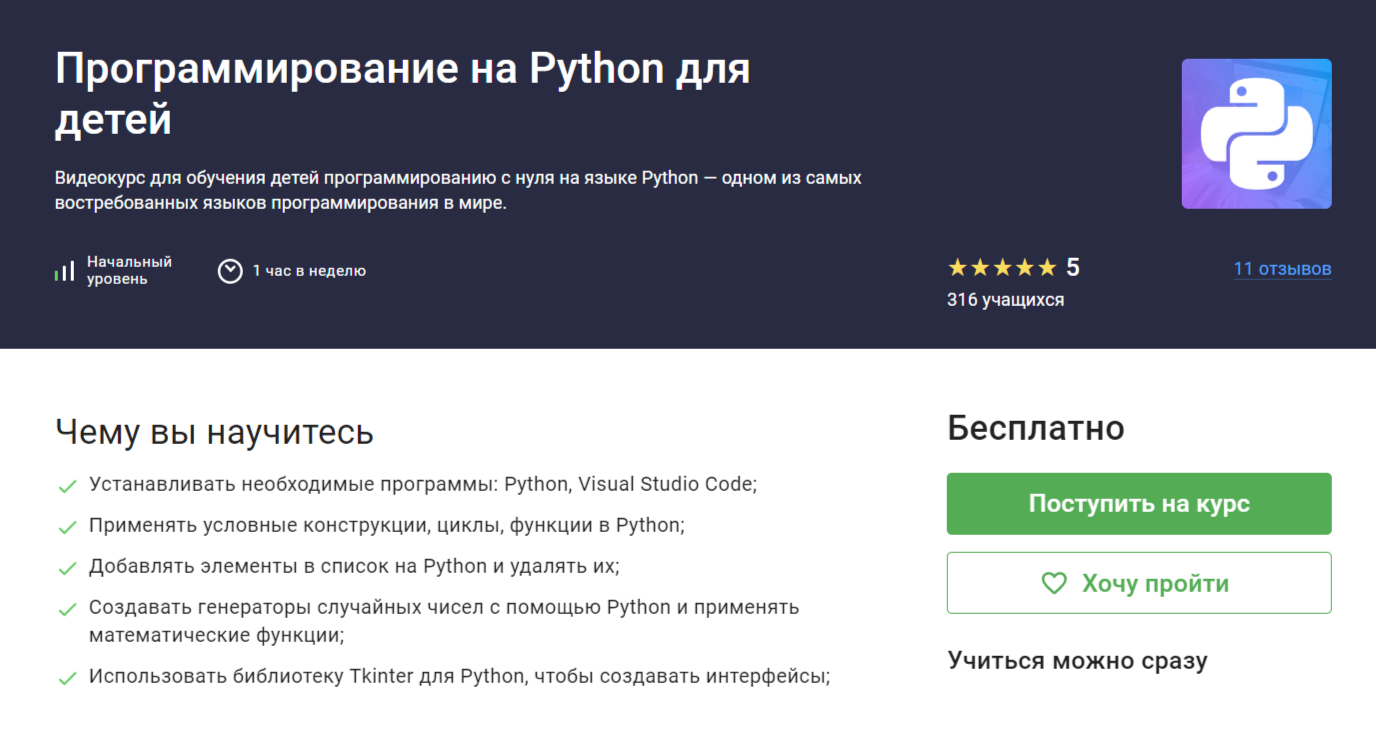The height and width of the screenshot is (747, 1376).
Task: Click the text about Visual Studio Code installation
Action: point(423,484)
